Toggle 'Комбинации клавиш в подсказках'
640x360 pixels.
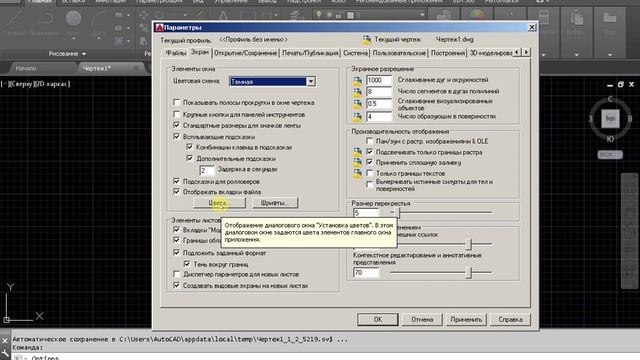(x=189, y=147)
